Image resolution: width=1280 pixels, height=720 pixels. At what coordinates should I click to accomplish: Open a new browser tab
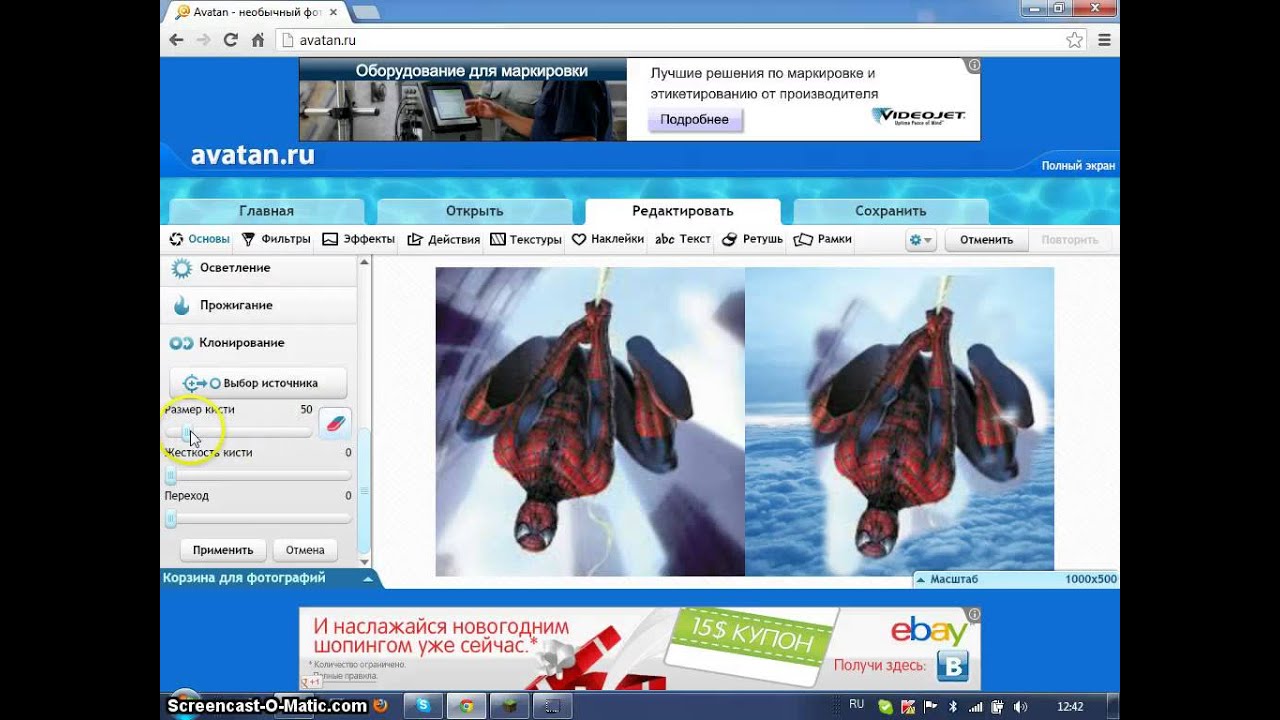[365, 12]
